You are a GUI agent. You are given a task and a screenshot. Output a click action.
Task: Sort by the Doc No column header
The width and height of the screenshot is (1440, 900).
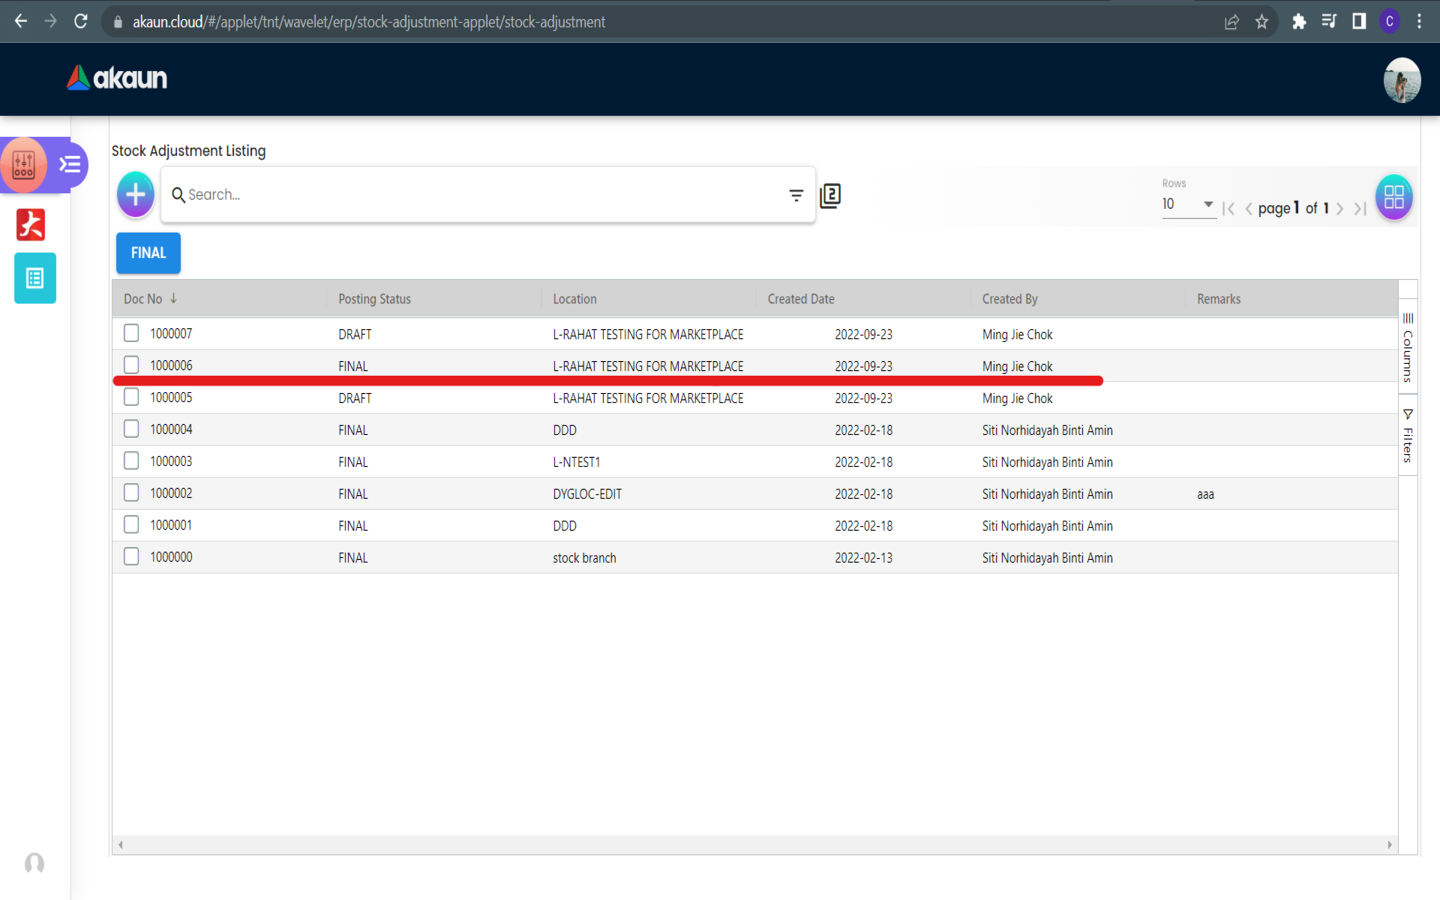pos(143,299)
